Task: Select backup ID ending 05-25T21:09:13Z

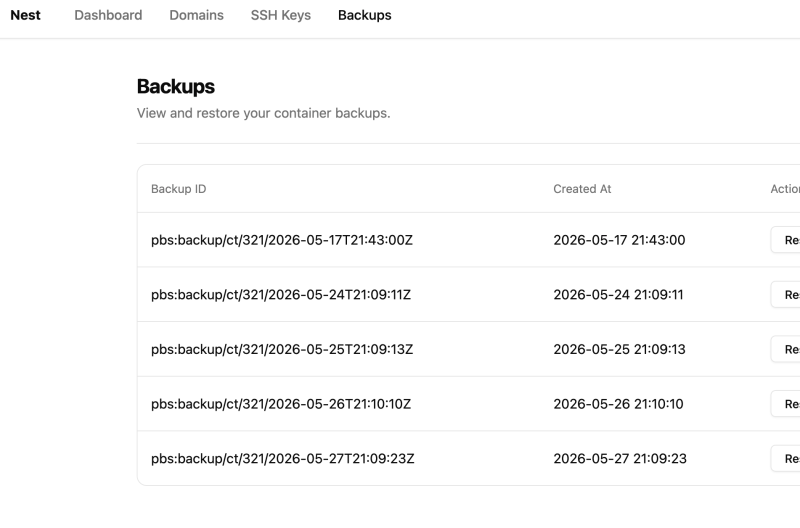Action: pos(282,349)
